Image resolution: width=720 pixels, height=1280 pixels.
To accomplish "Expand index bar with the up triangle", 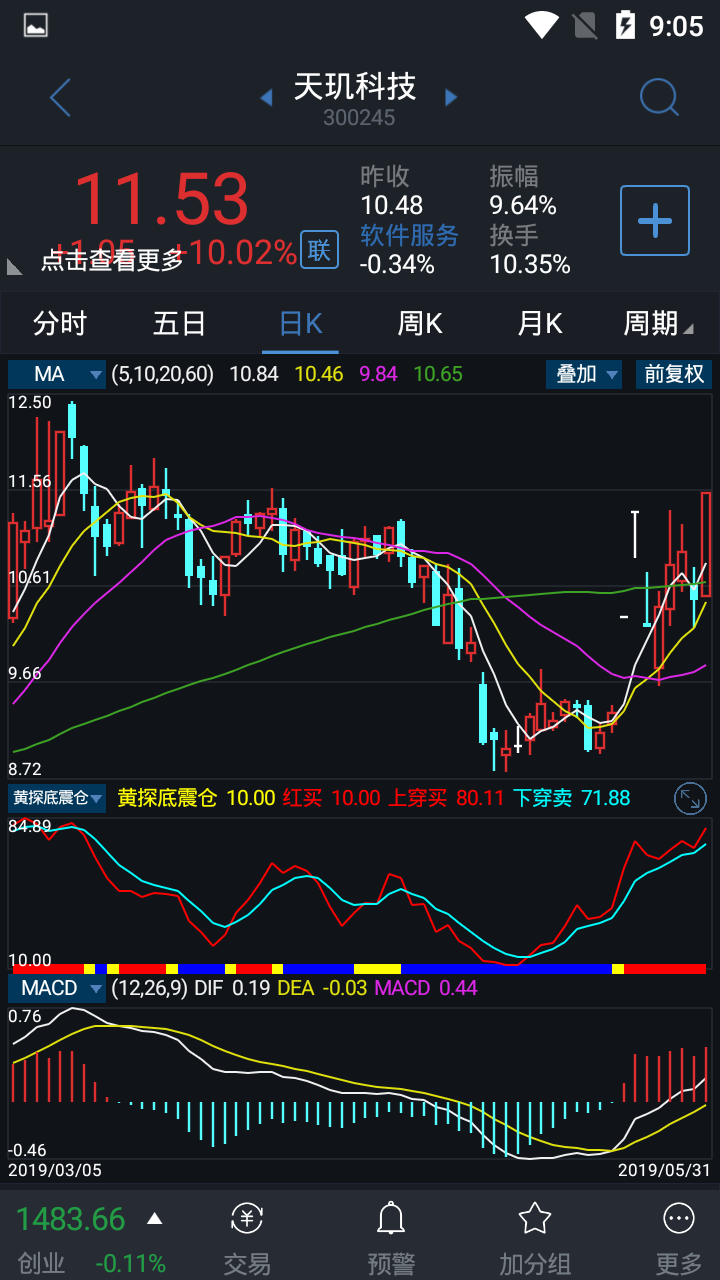I will pos(155,1218).
